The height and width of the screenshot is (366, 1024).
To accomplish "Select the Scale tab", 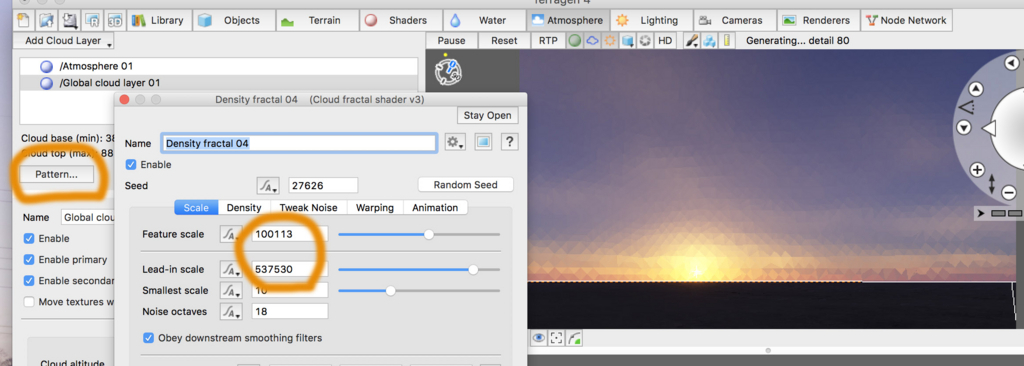I will 196,208.
